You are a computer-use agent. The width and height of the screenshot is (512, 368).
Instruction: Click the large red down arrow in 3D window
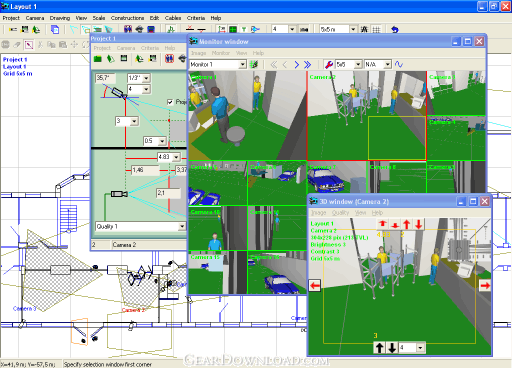pos(419,224)
